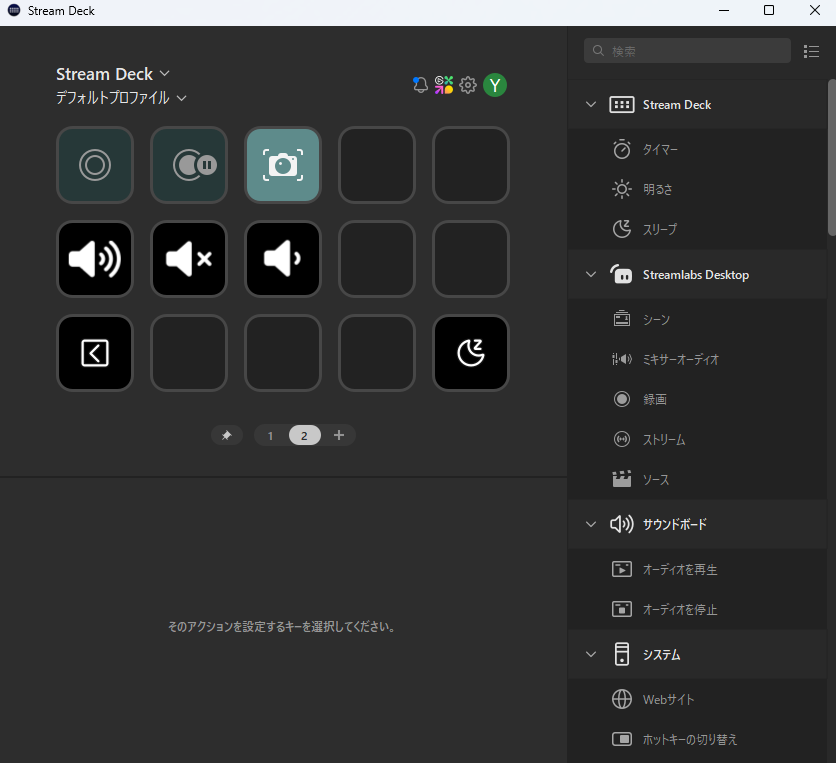Screen dimensions: 836x763
Task: Open preferences gear icon
Action: (x=468, y=85)
